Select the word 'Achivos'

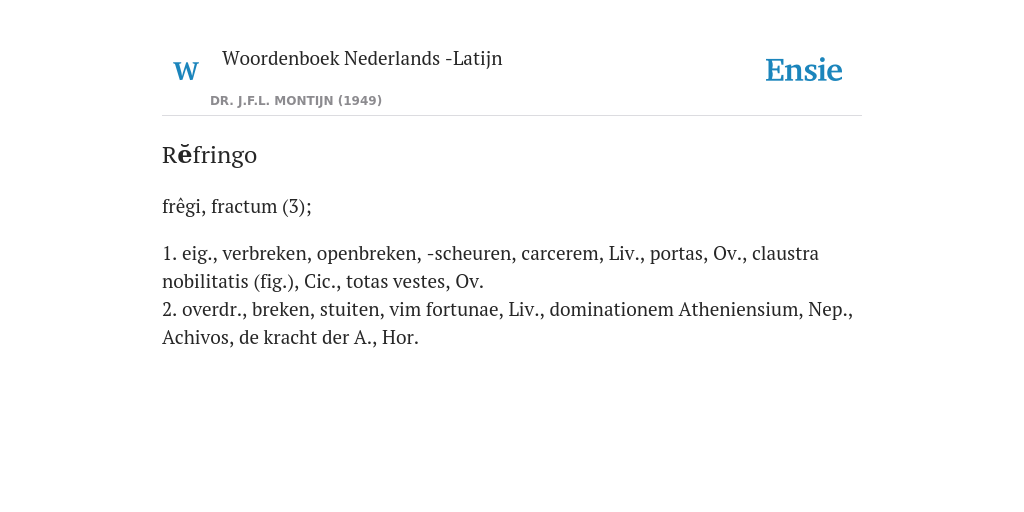pyautogui.click(x=195, y=338)
